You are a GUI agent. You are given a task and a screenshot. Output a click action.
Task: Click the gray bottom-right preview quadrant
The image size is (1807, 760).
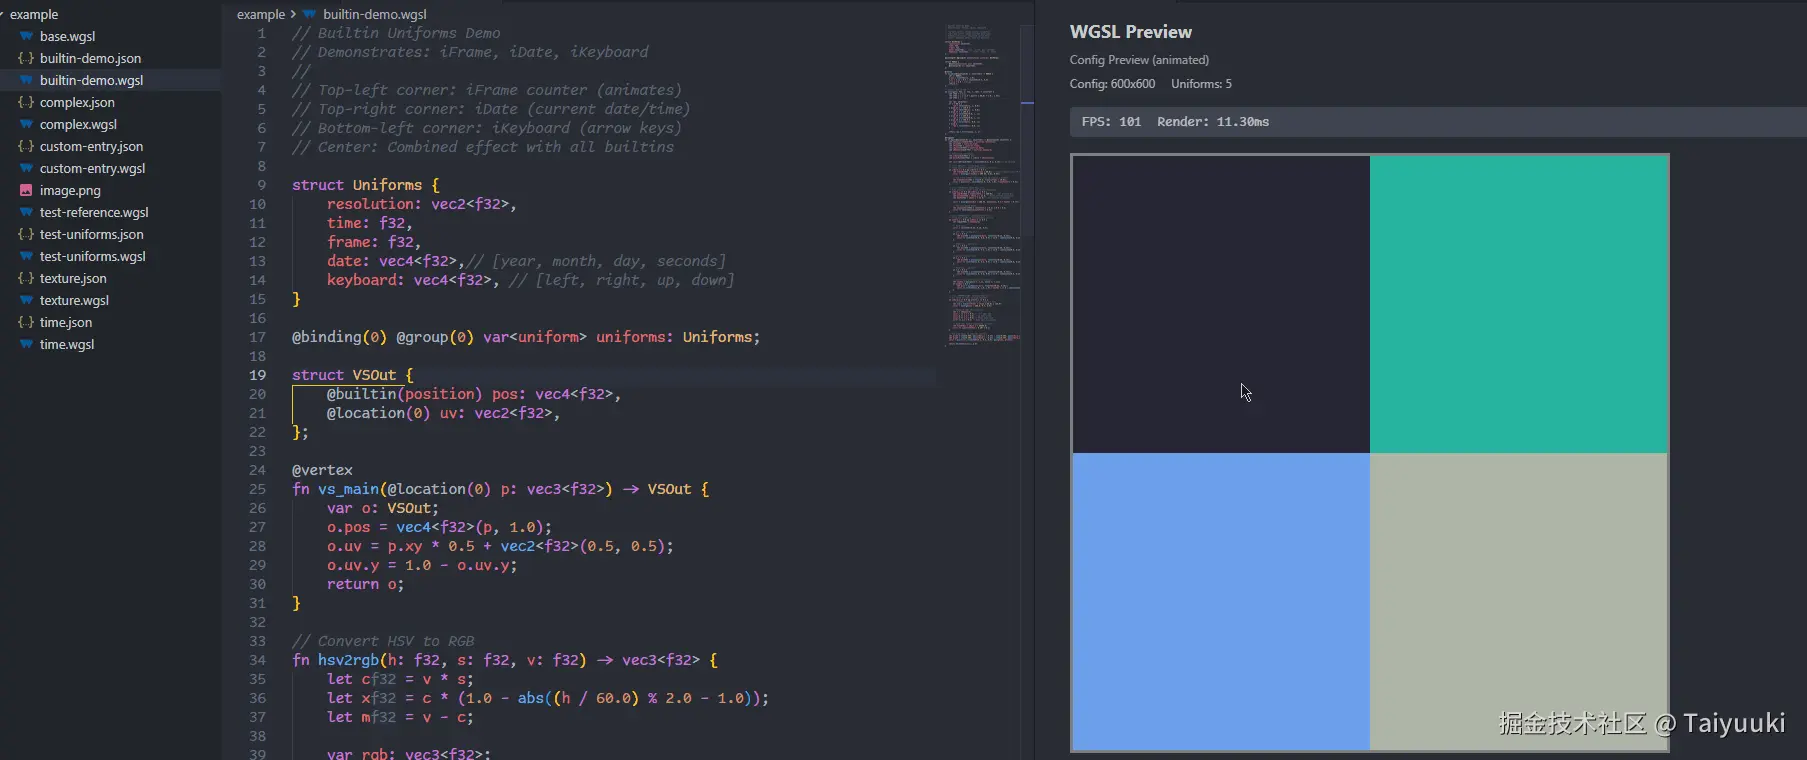(x=1519, y=601)
